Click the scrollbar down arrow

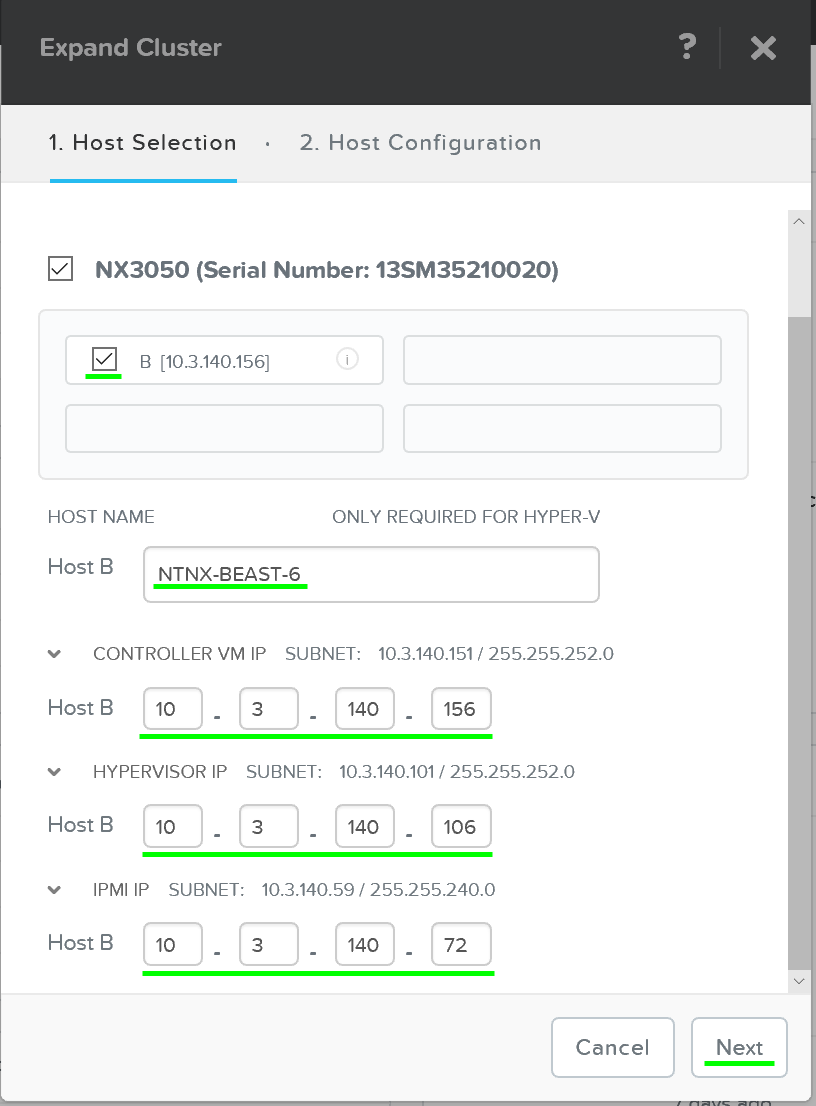click(x=799, y=980)
